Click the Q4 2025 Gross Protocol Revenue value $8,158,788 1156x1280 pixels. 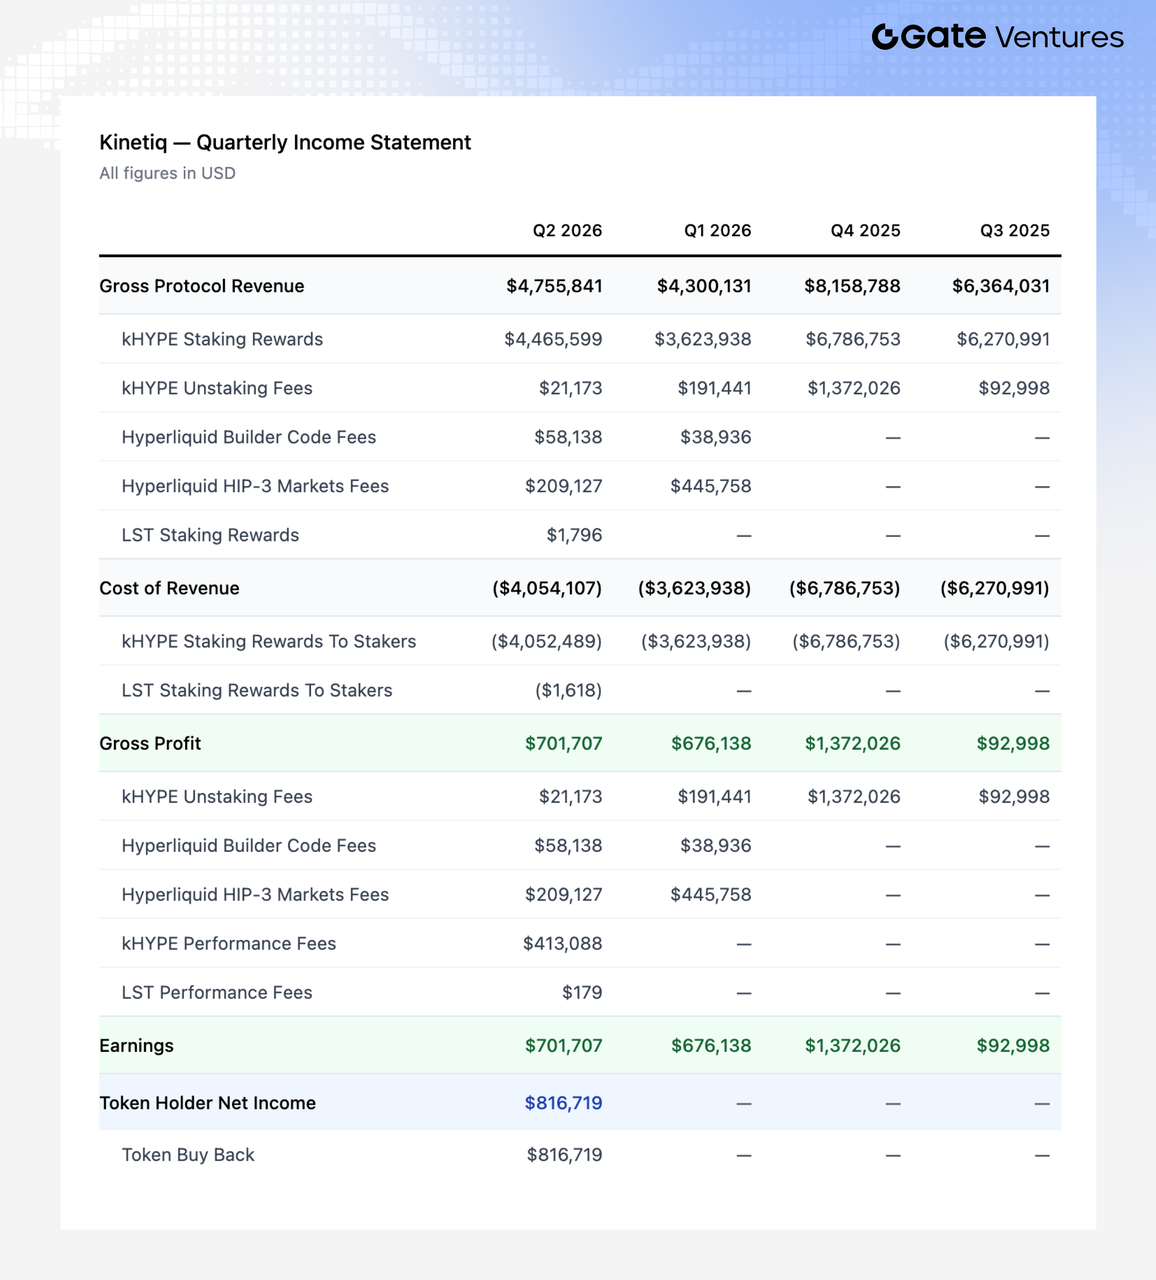pyautogui.click(x=853, y=286)
